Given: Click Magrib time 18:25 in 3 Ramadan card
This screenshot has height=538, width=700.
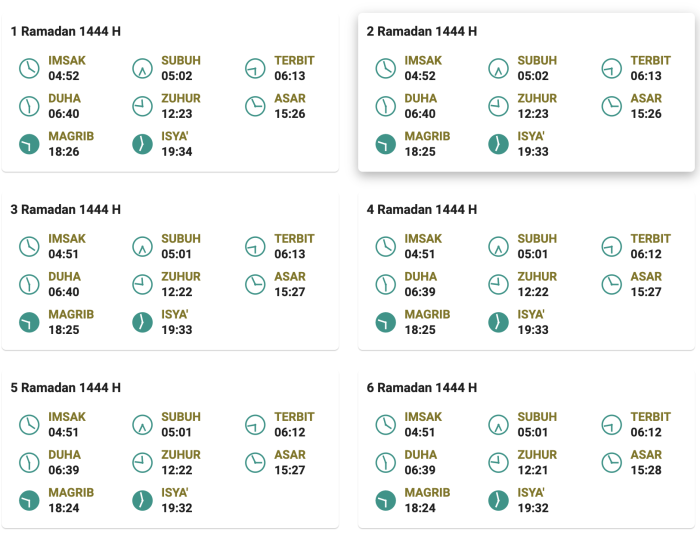Looking at the screenshot, I should 64,329.
